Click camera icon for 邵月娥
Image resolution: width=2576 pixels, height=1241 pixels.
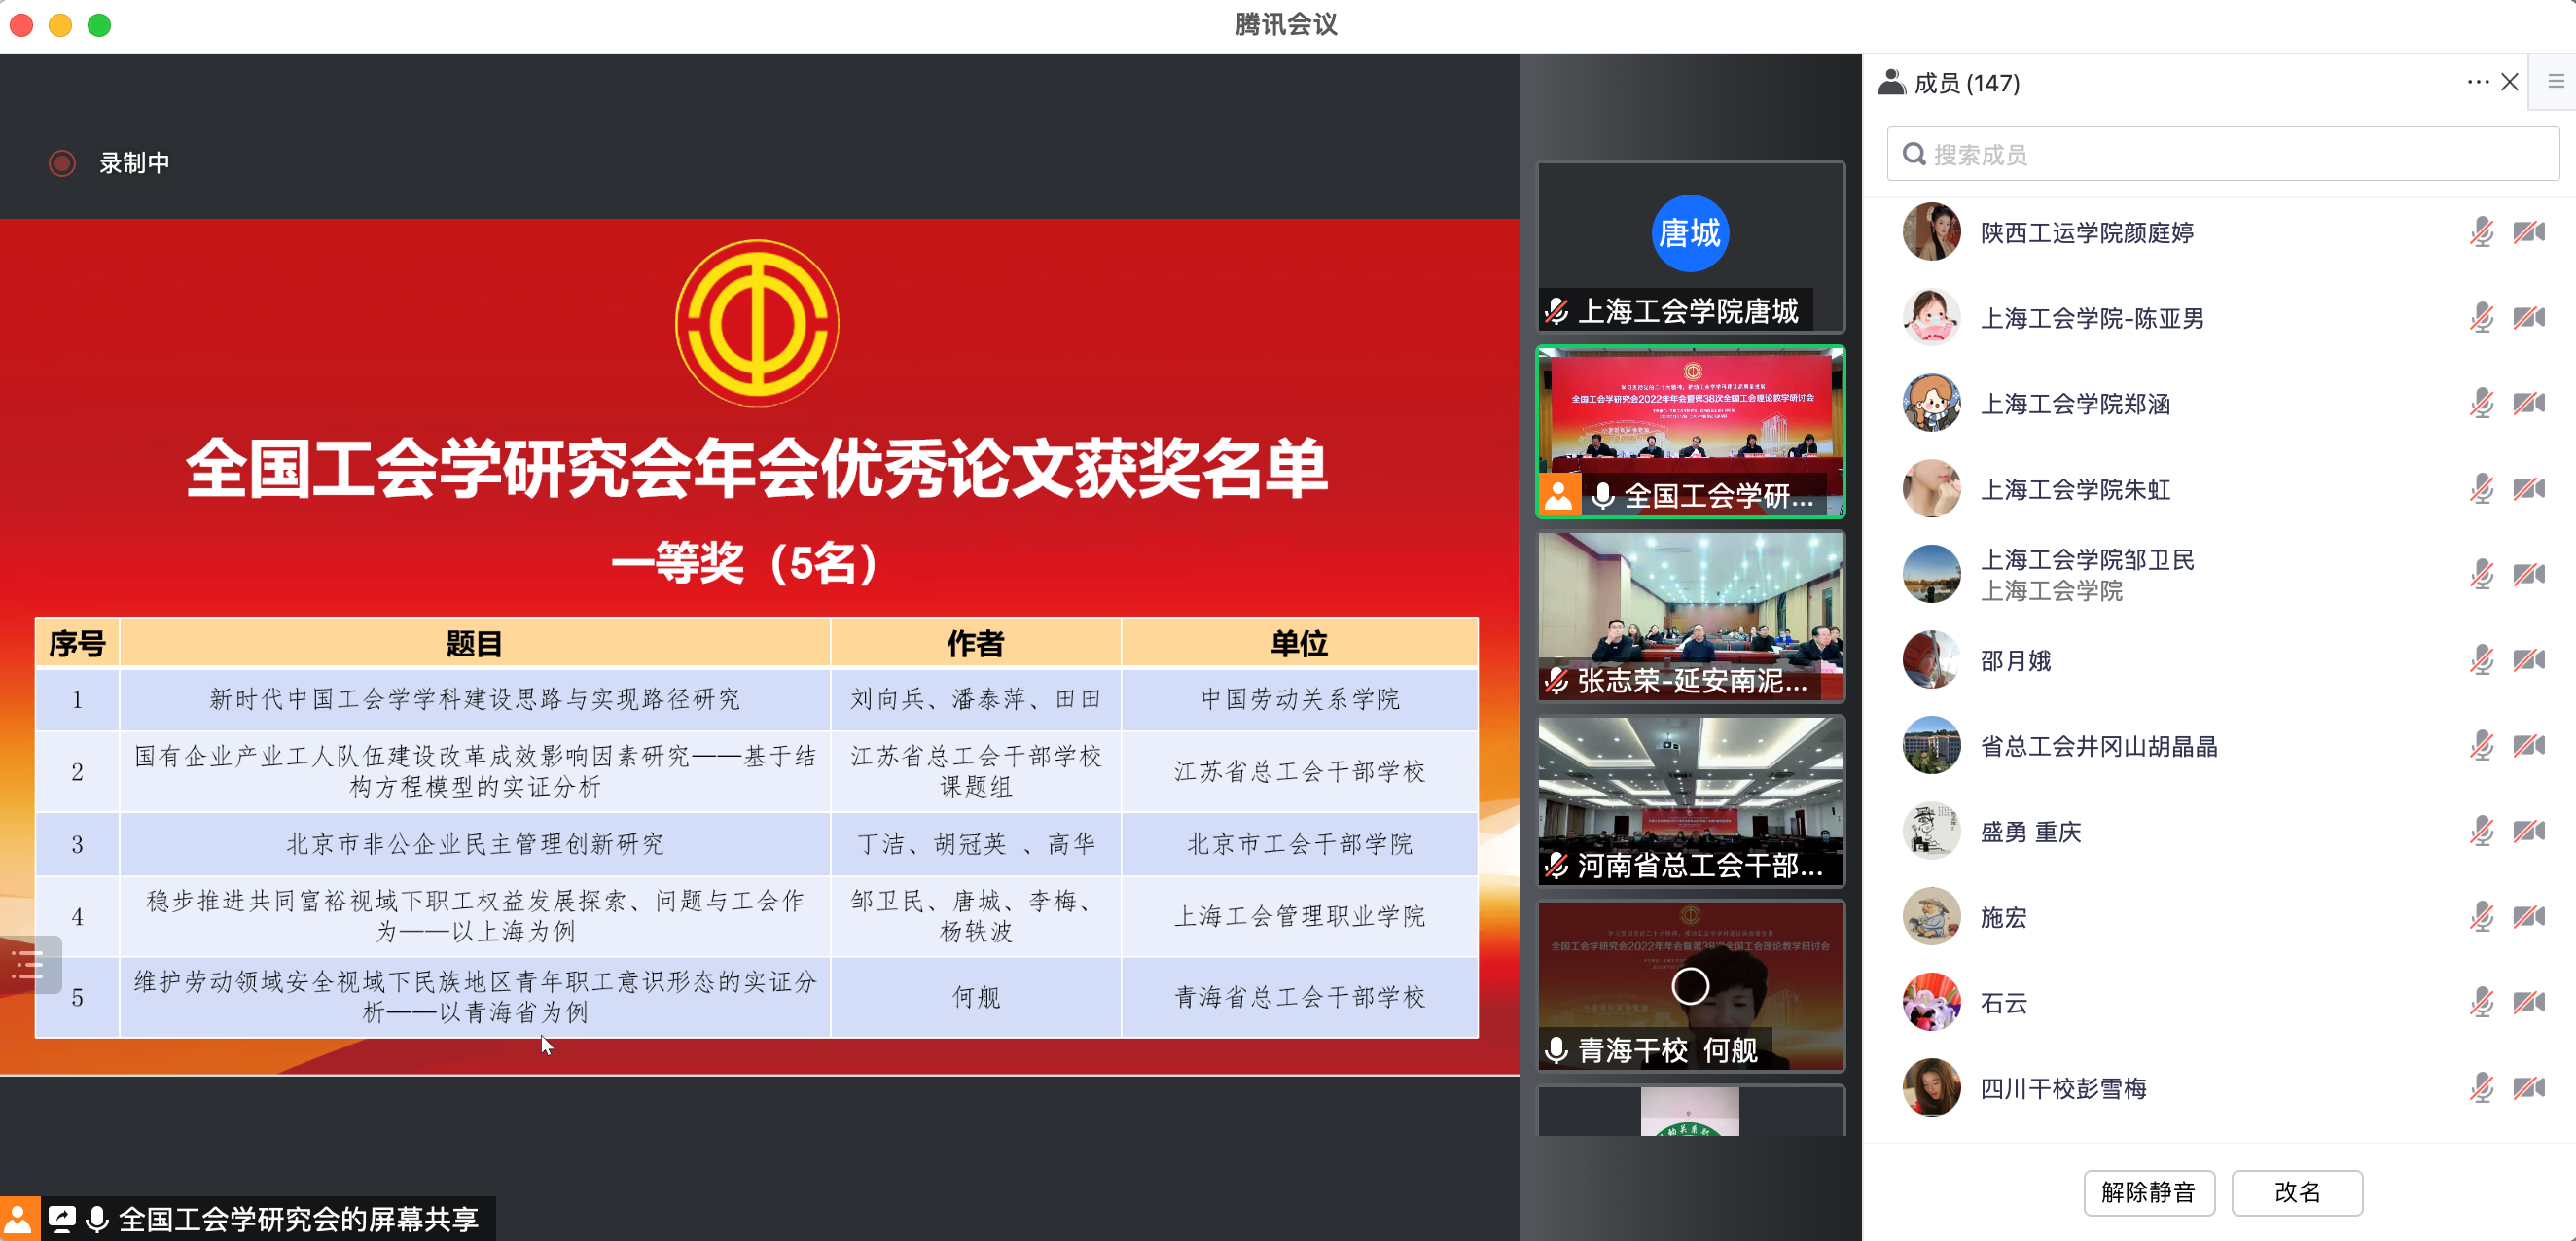pos(2529,660)
